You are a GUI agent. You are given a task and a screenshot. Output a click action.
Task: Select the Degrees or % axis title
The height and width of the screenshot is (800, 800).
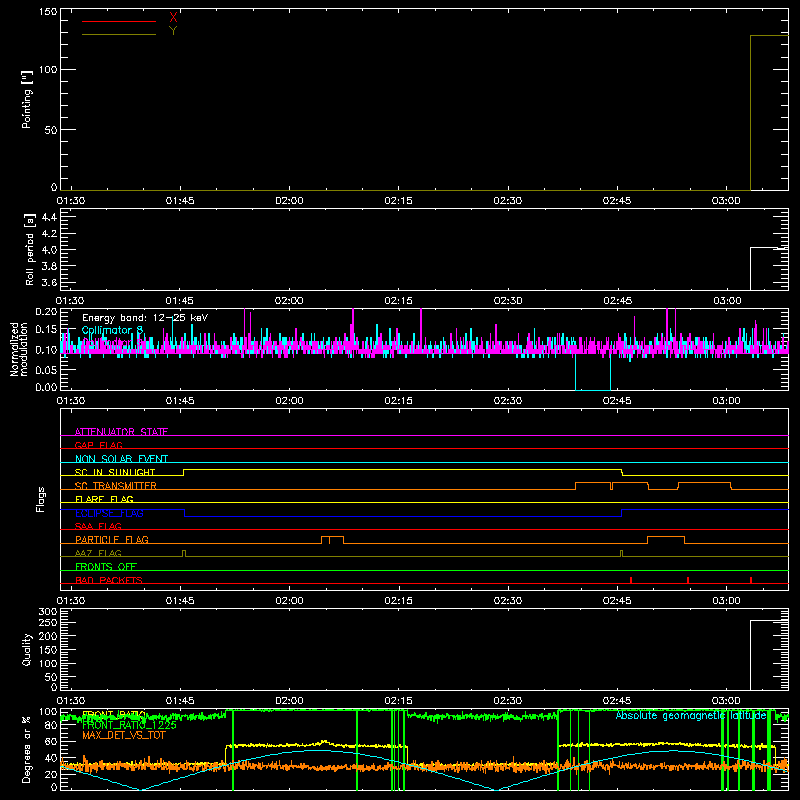tap(27, 749)
